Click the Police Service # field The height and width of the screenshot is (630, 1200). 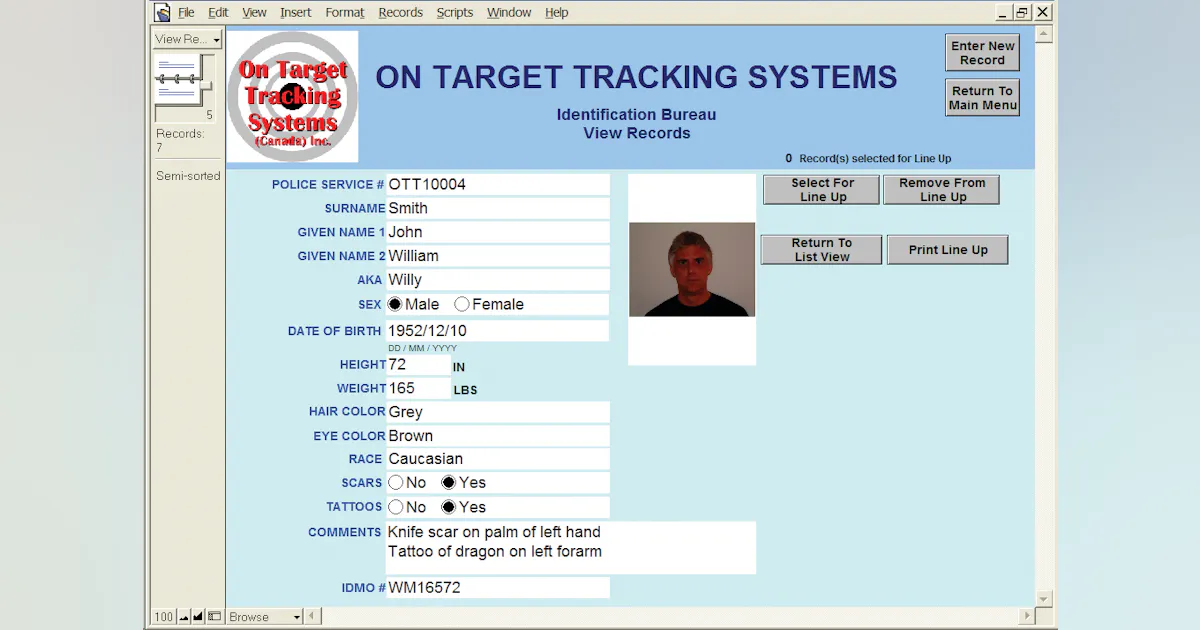click(498, 185)
